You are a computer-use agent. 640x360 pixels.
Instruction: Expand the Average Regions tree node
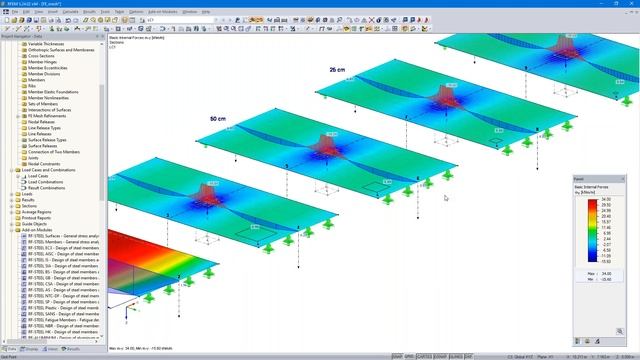click(12, 212)
